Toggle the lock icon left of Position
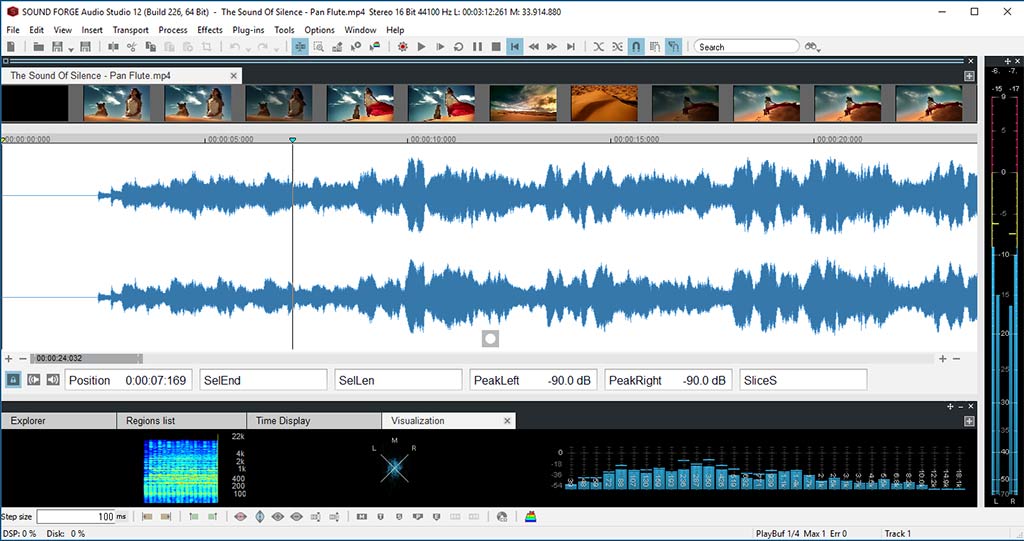Viewport: 1024px width, 541px height. (x=13, y=380)
